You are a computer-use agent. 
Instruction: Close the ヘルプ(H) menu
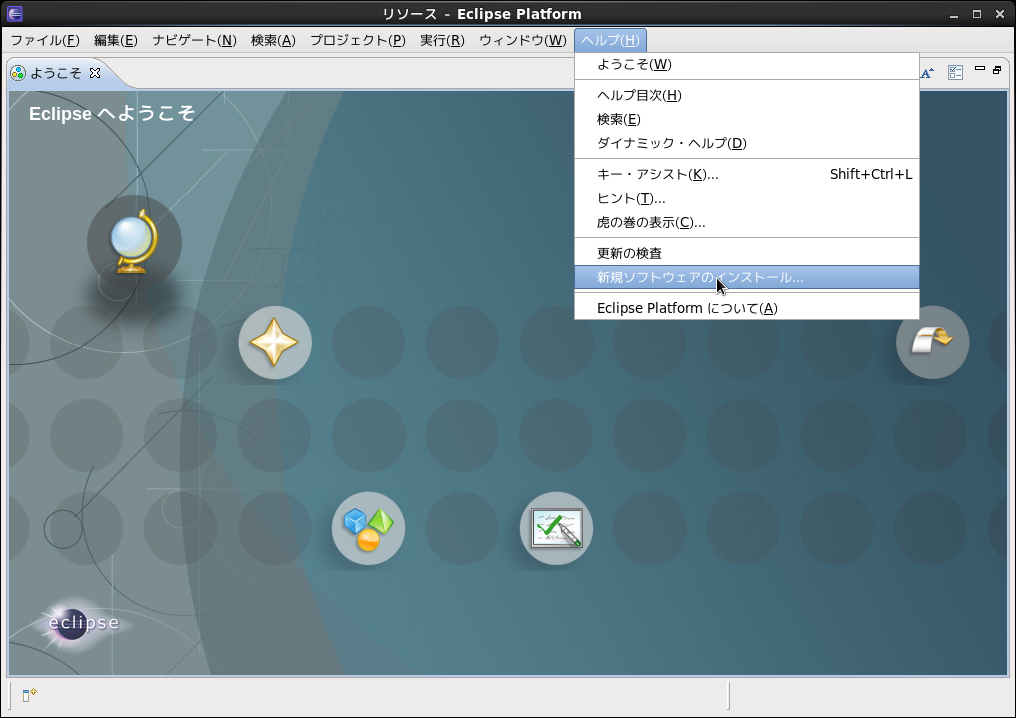pyautogui.click(x=610, y=40)
